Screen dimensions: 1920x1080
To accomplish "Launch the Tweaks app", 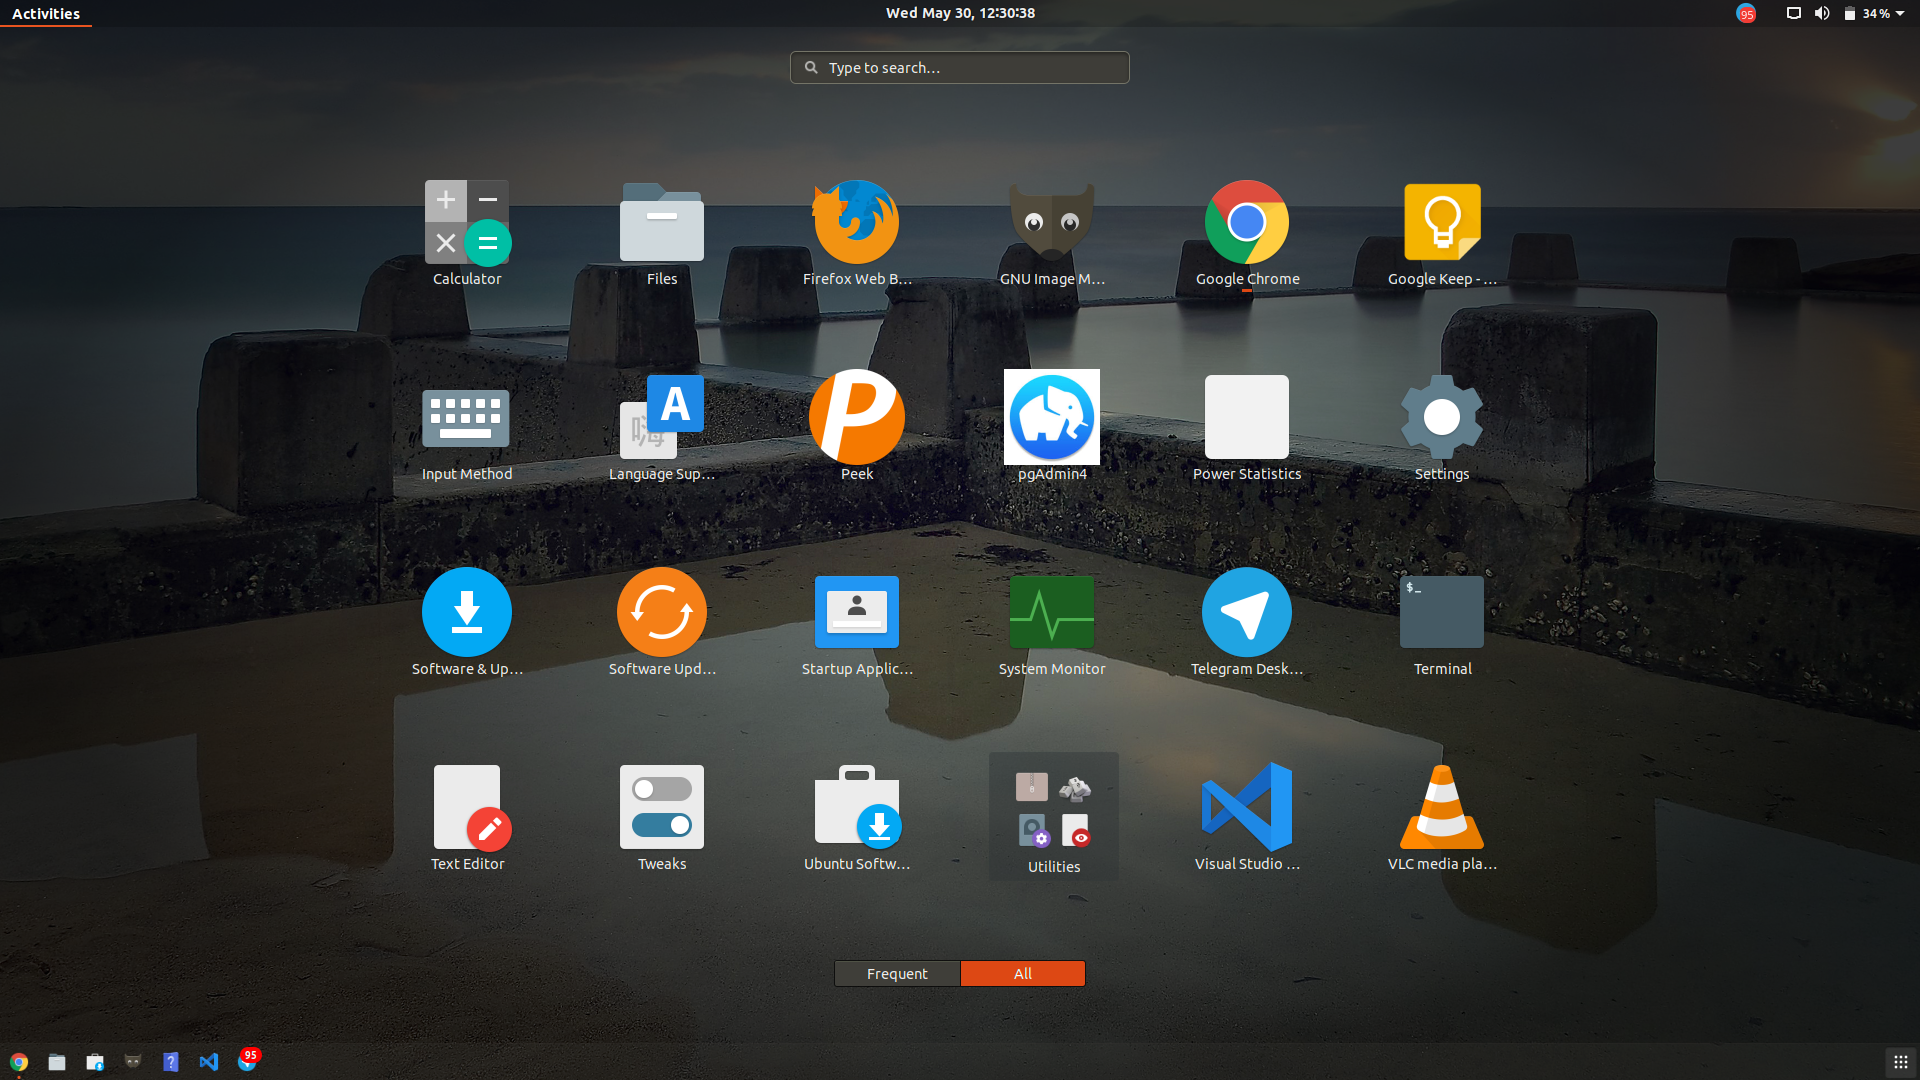I will [661, 819].
